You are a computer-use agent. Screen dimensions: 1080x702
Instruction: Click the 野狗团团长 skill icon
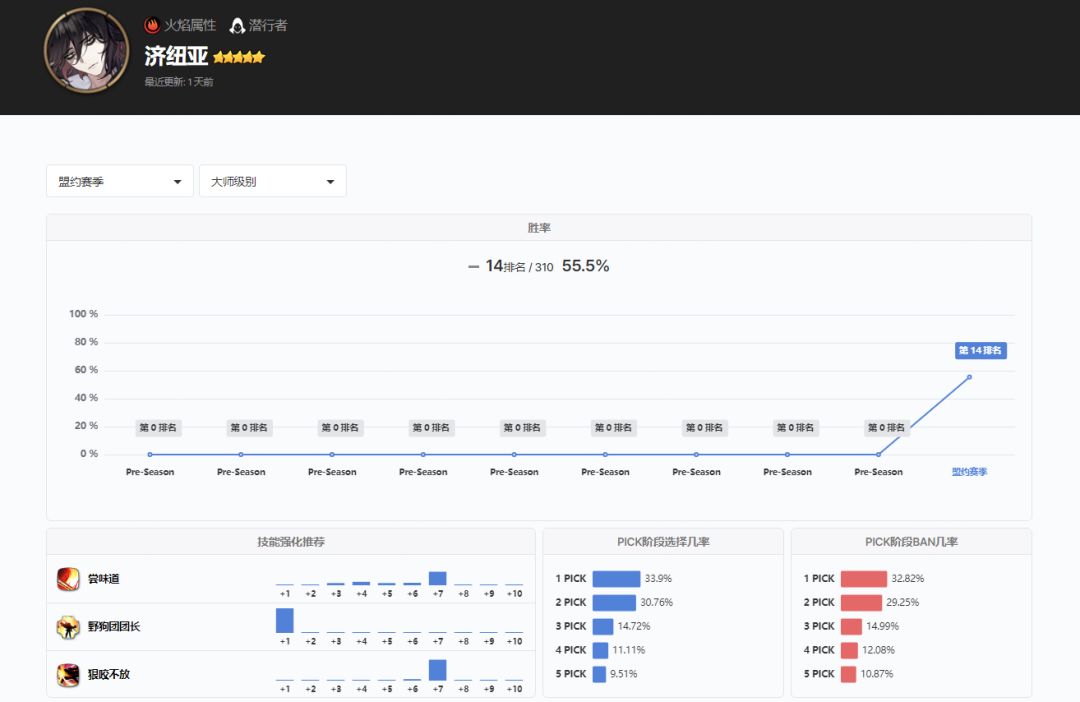coord(68,627)
